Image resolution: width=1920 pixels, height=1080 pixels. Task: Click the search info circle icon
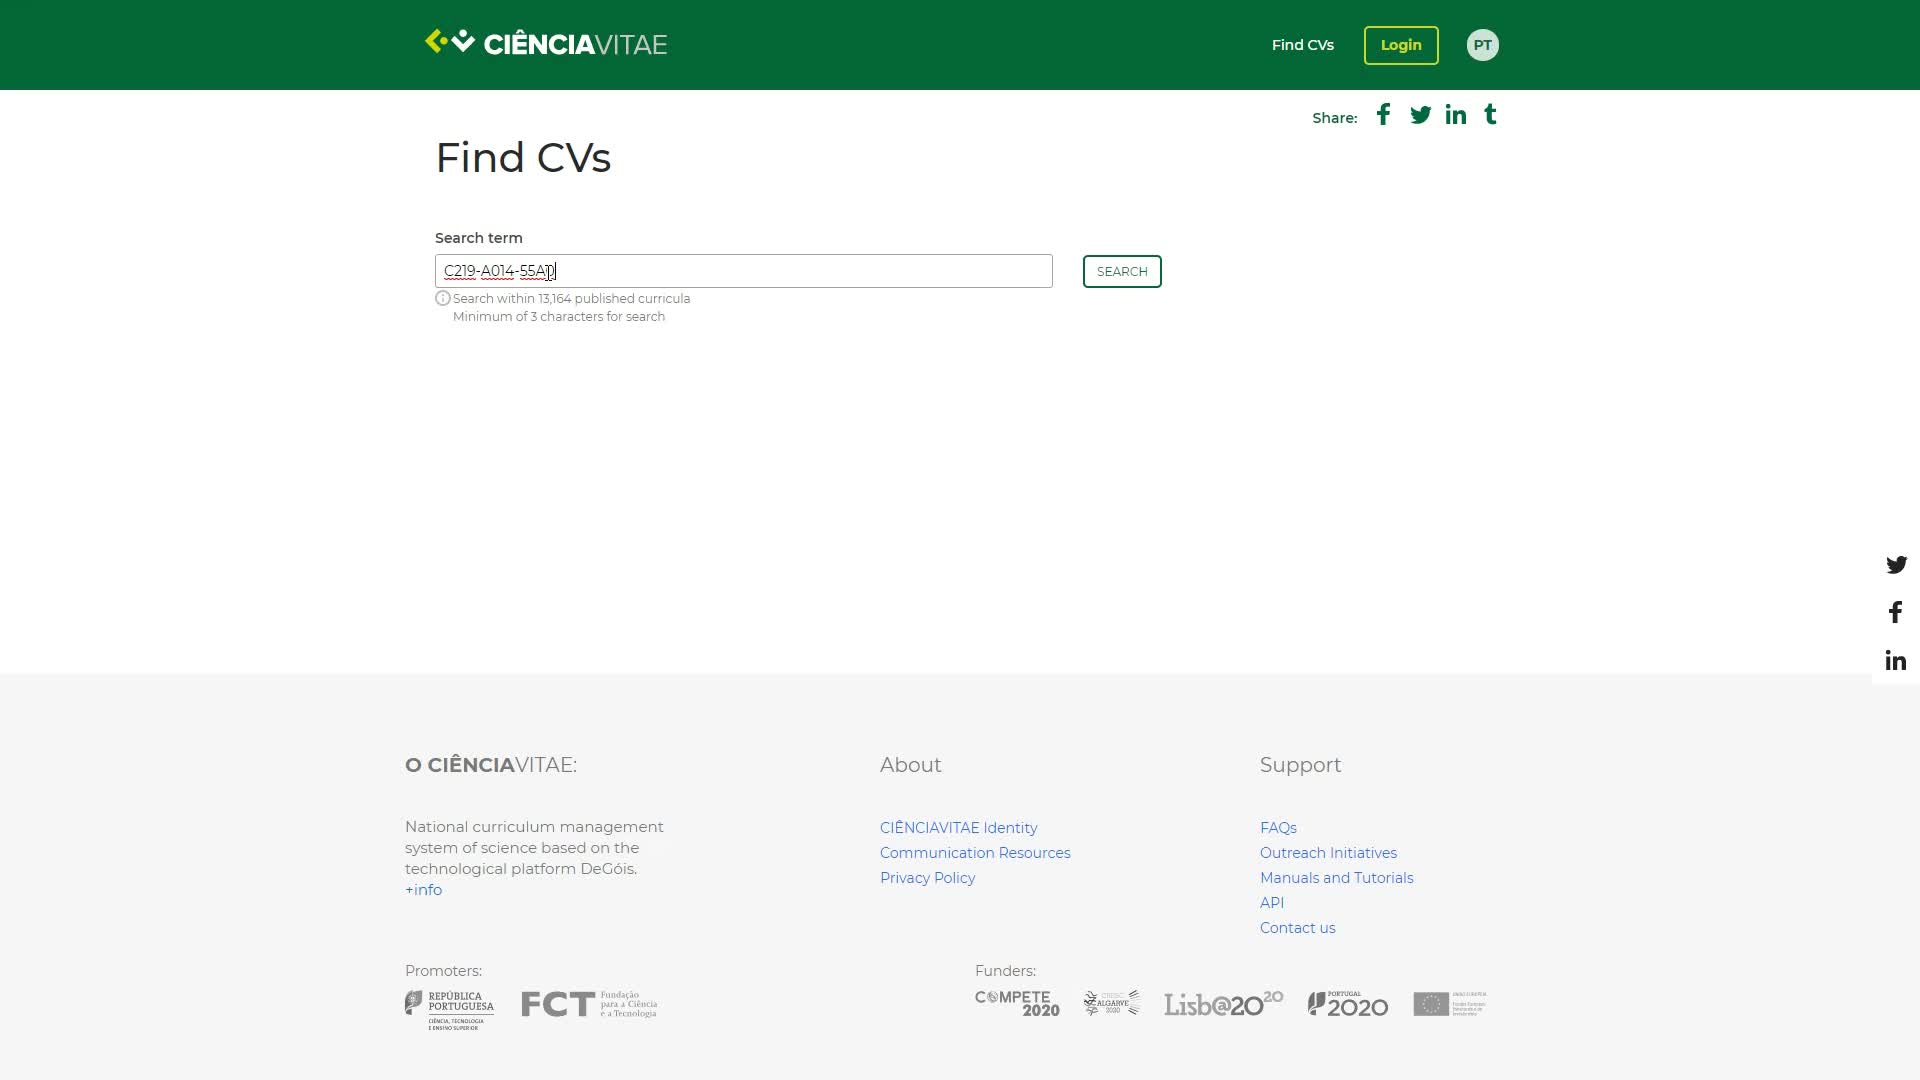(443, 298)
